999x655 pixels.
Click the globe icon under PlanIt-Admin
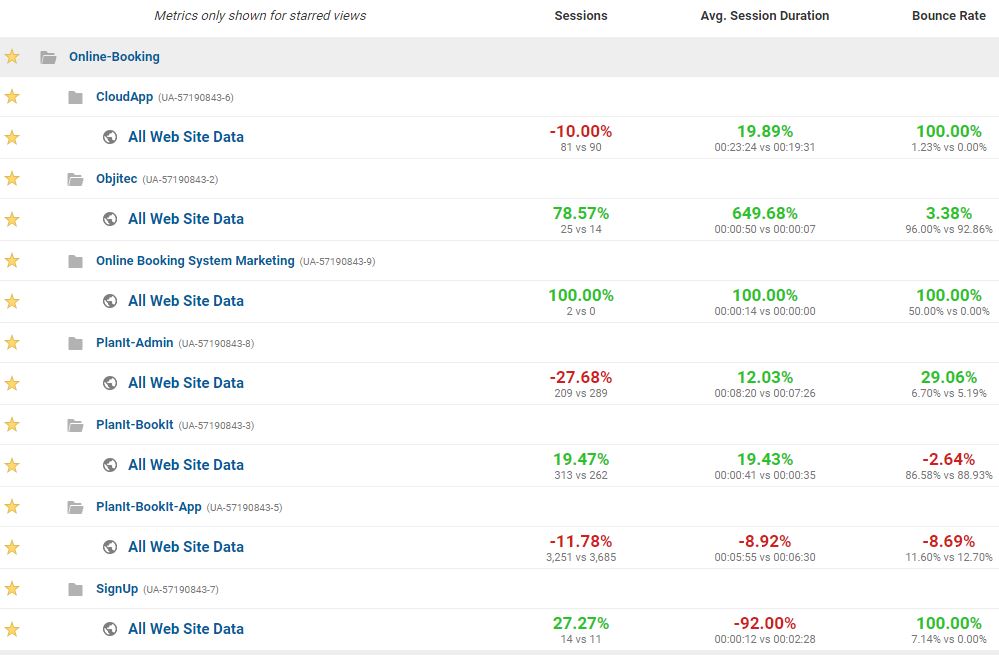pos(110,383)
